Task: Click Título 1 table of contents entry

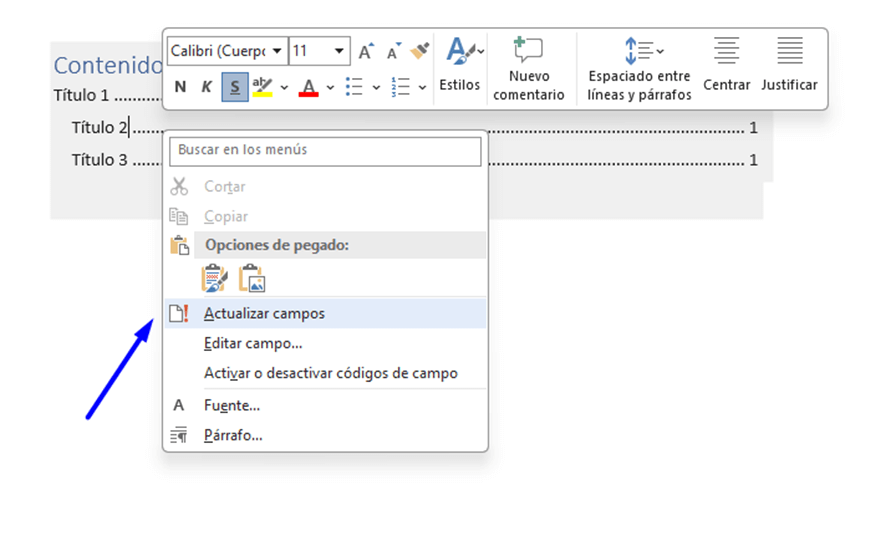Action: click(81, 96)
